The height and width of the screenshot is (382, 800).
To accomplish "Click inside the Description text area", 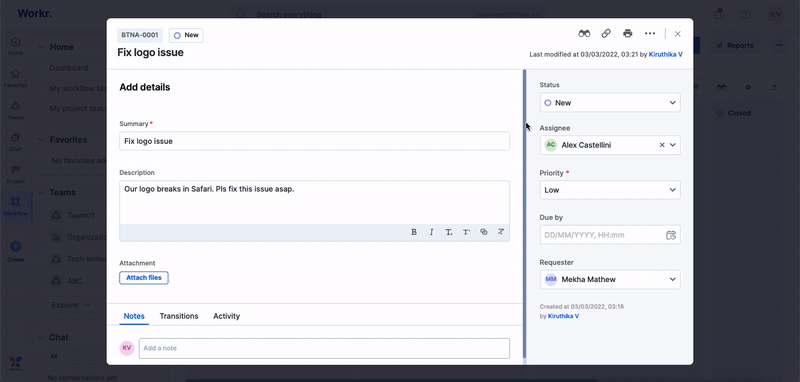I will coord(314,202).
